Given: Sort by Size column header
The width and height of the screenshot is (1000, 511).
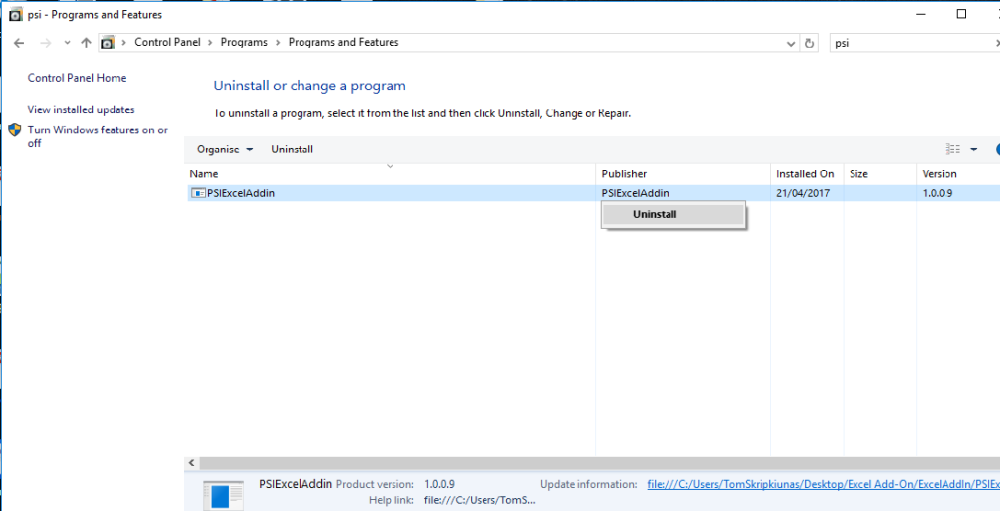Looking at the screenshot, I should click(x=881, y=174).
